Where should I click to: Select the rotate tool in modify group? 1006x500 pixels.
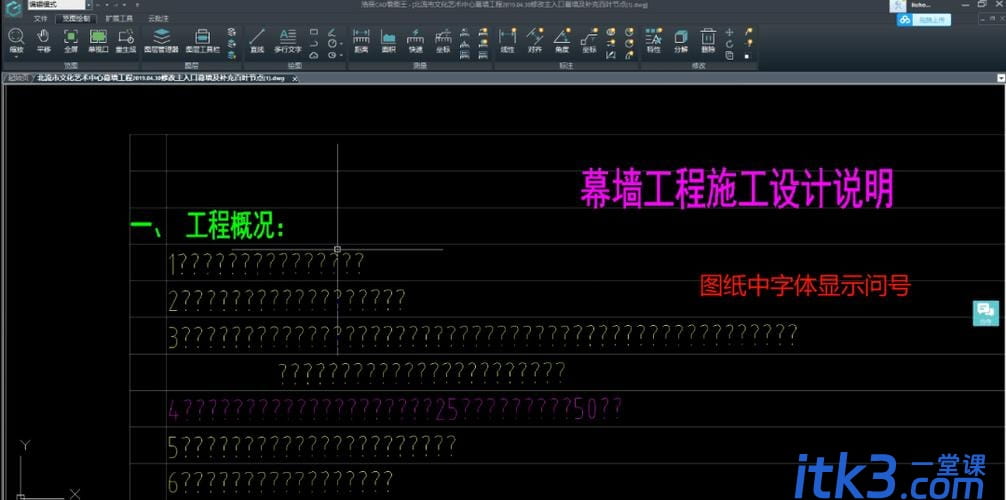(x=729, y=44)
